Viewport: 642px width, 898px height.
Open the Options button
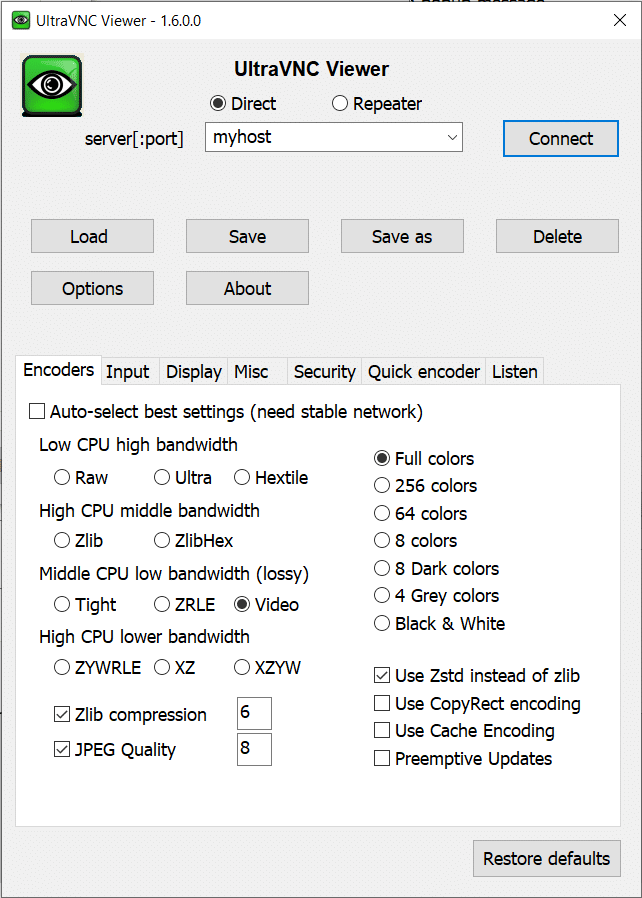[x=92, y=288]
